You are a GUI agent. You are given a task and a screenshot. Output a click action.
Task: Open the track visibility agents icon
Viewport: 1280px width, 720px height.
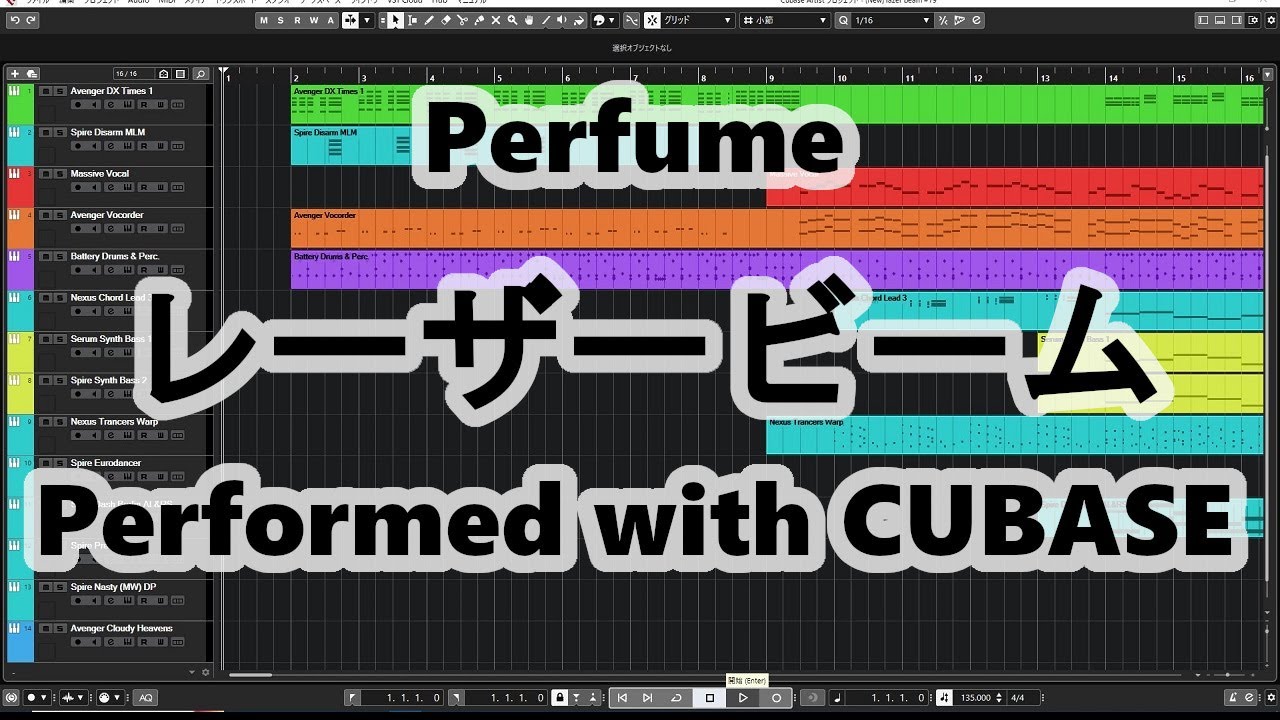point(164,74)
